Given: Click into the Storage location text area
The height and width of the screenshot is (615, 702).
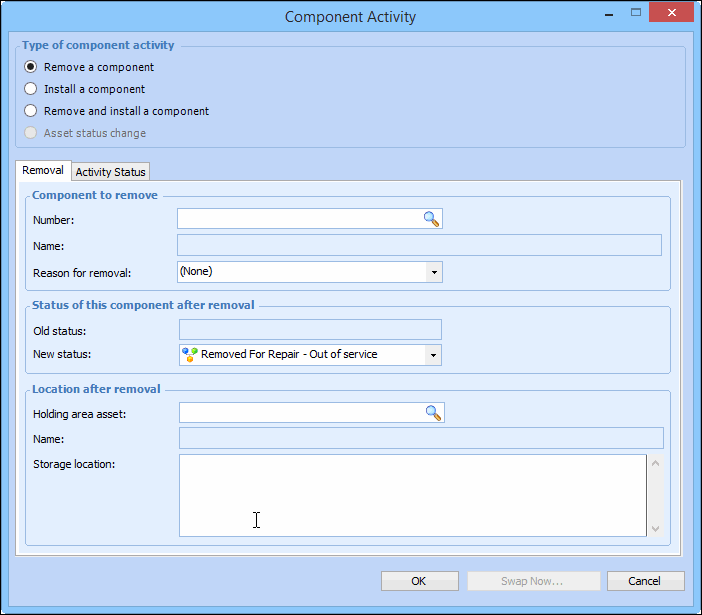Looking at the screenshot, I should [412, 495].
